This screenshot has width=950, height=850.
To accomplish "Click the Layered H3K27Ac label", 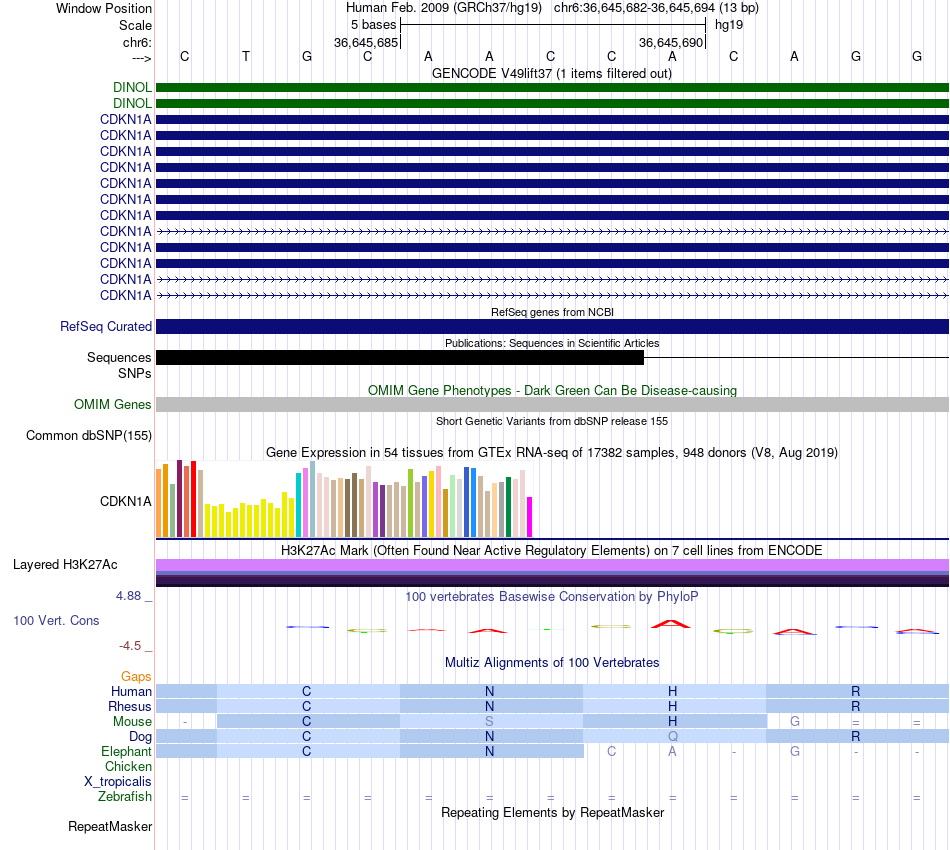I will 65,565.
